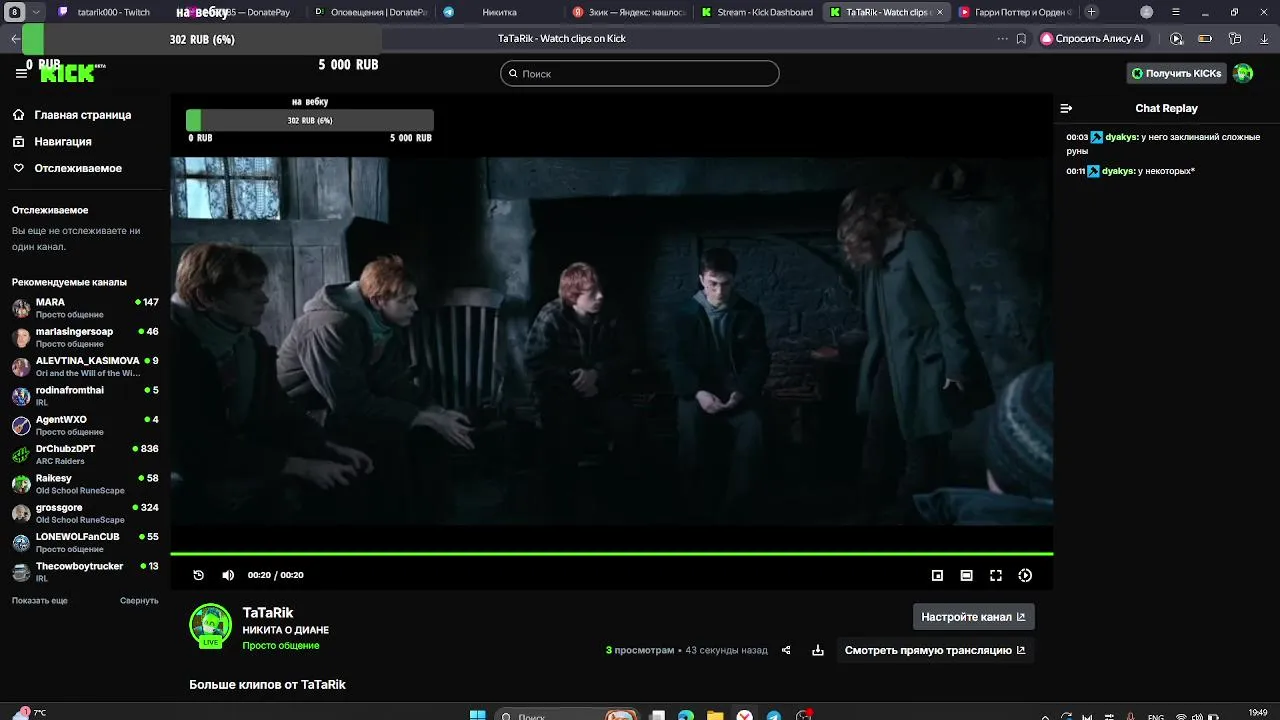Screen dimensions: 1280x720
Task: Open the autoplay settings icon in player
Action: pyautogui.click(x=1025, y=575)
